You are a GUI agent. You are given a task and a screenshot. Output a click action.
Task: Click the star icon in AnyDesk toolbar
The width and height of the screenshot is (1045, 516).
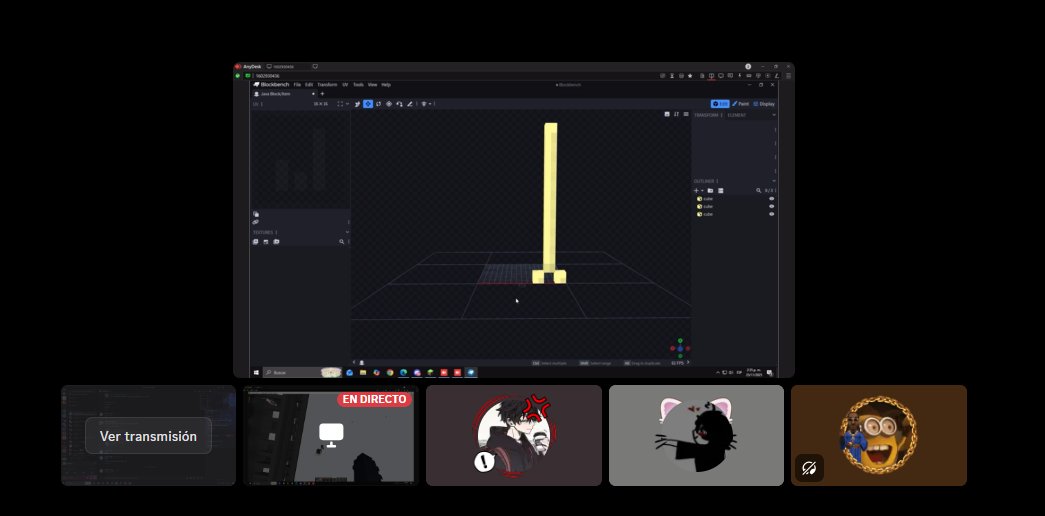pos(690,76)
